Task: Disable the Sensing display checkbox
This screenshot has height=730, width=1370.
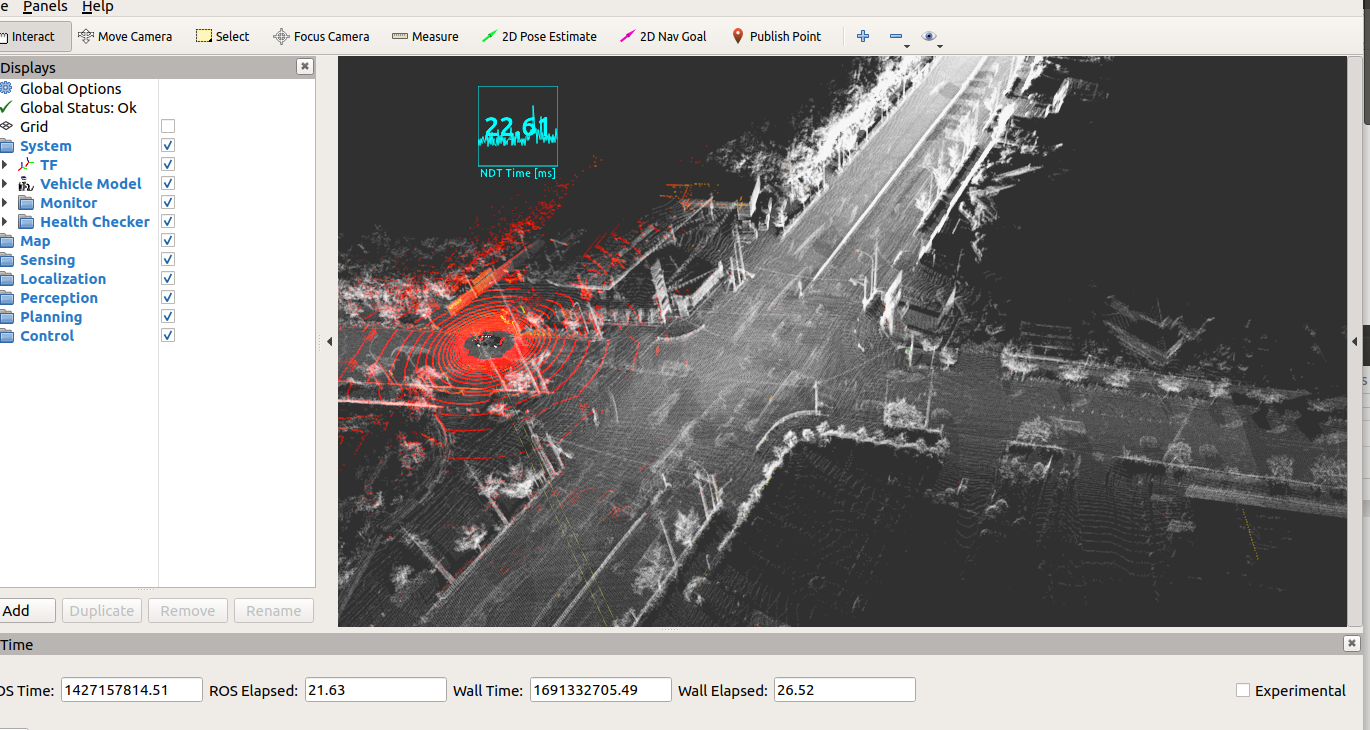Action: click(168, 259)
